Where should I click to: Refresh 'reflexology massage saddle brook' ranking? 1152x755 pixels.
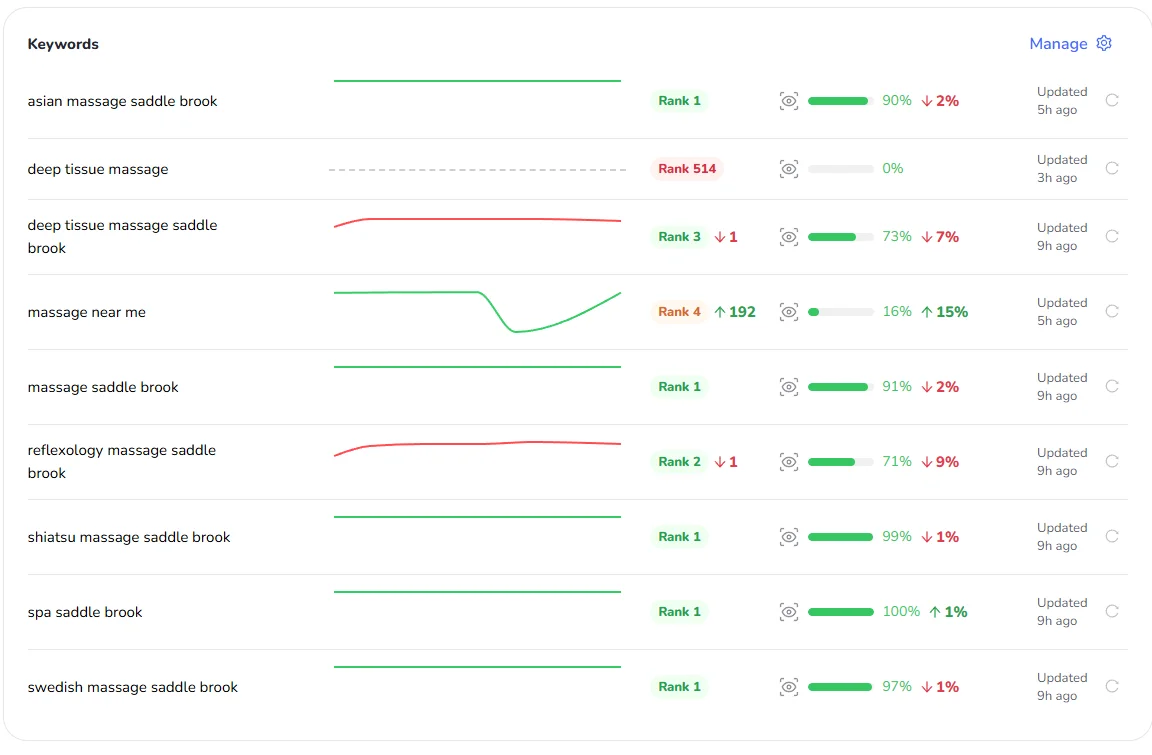tap(1112, 461)
